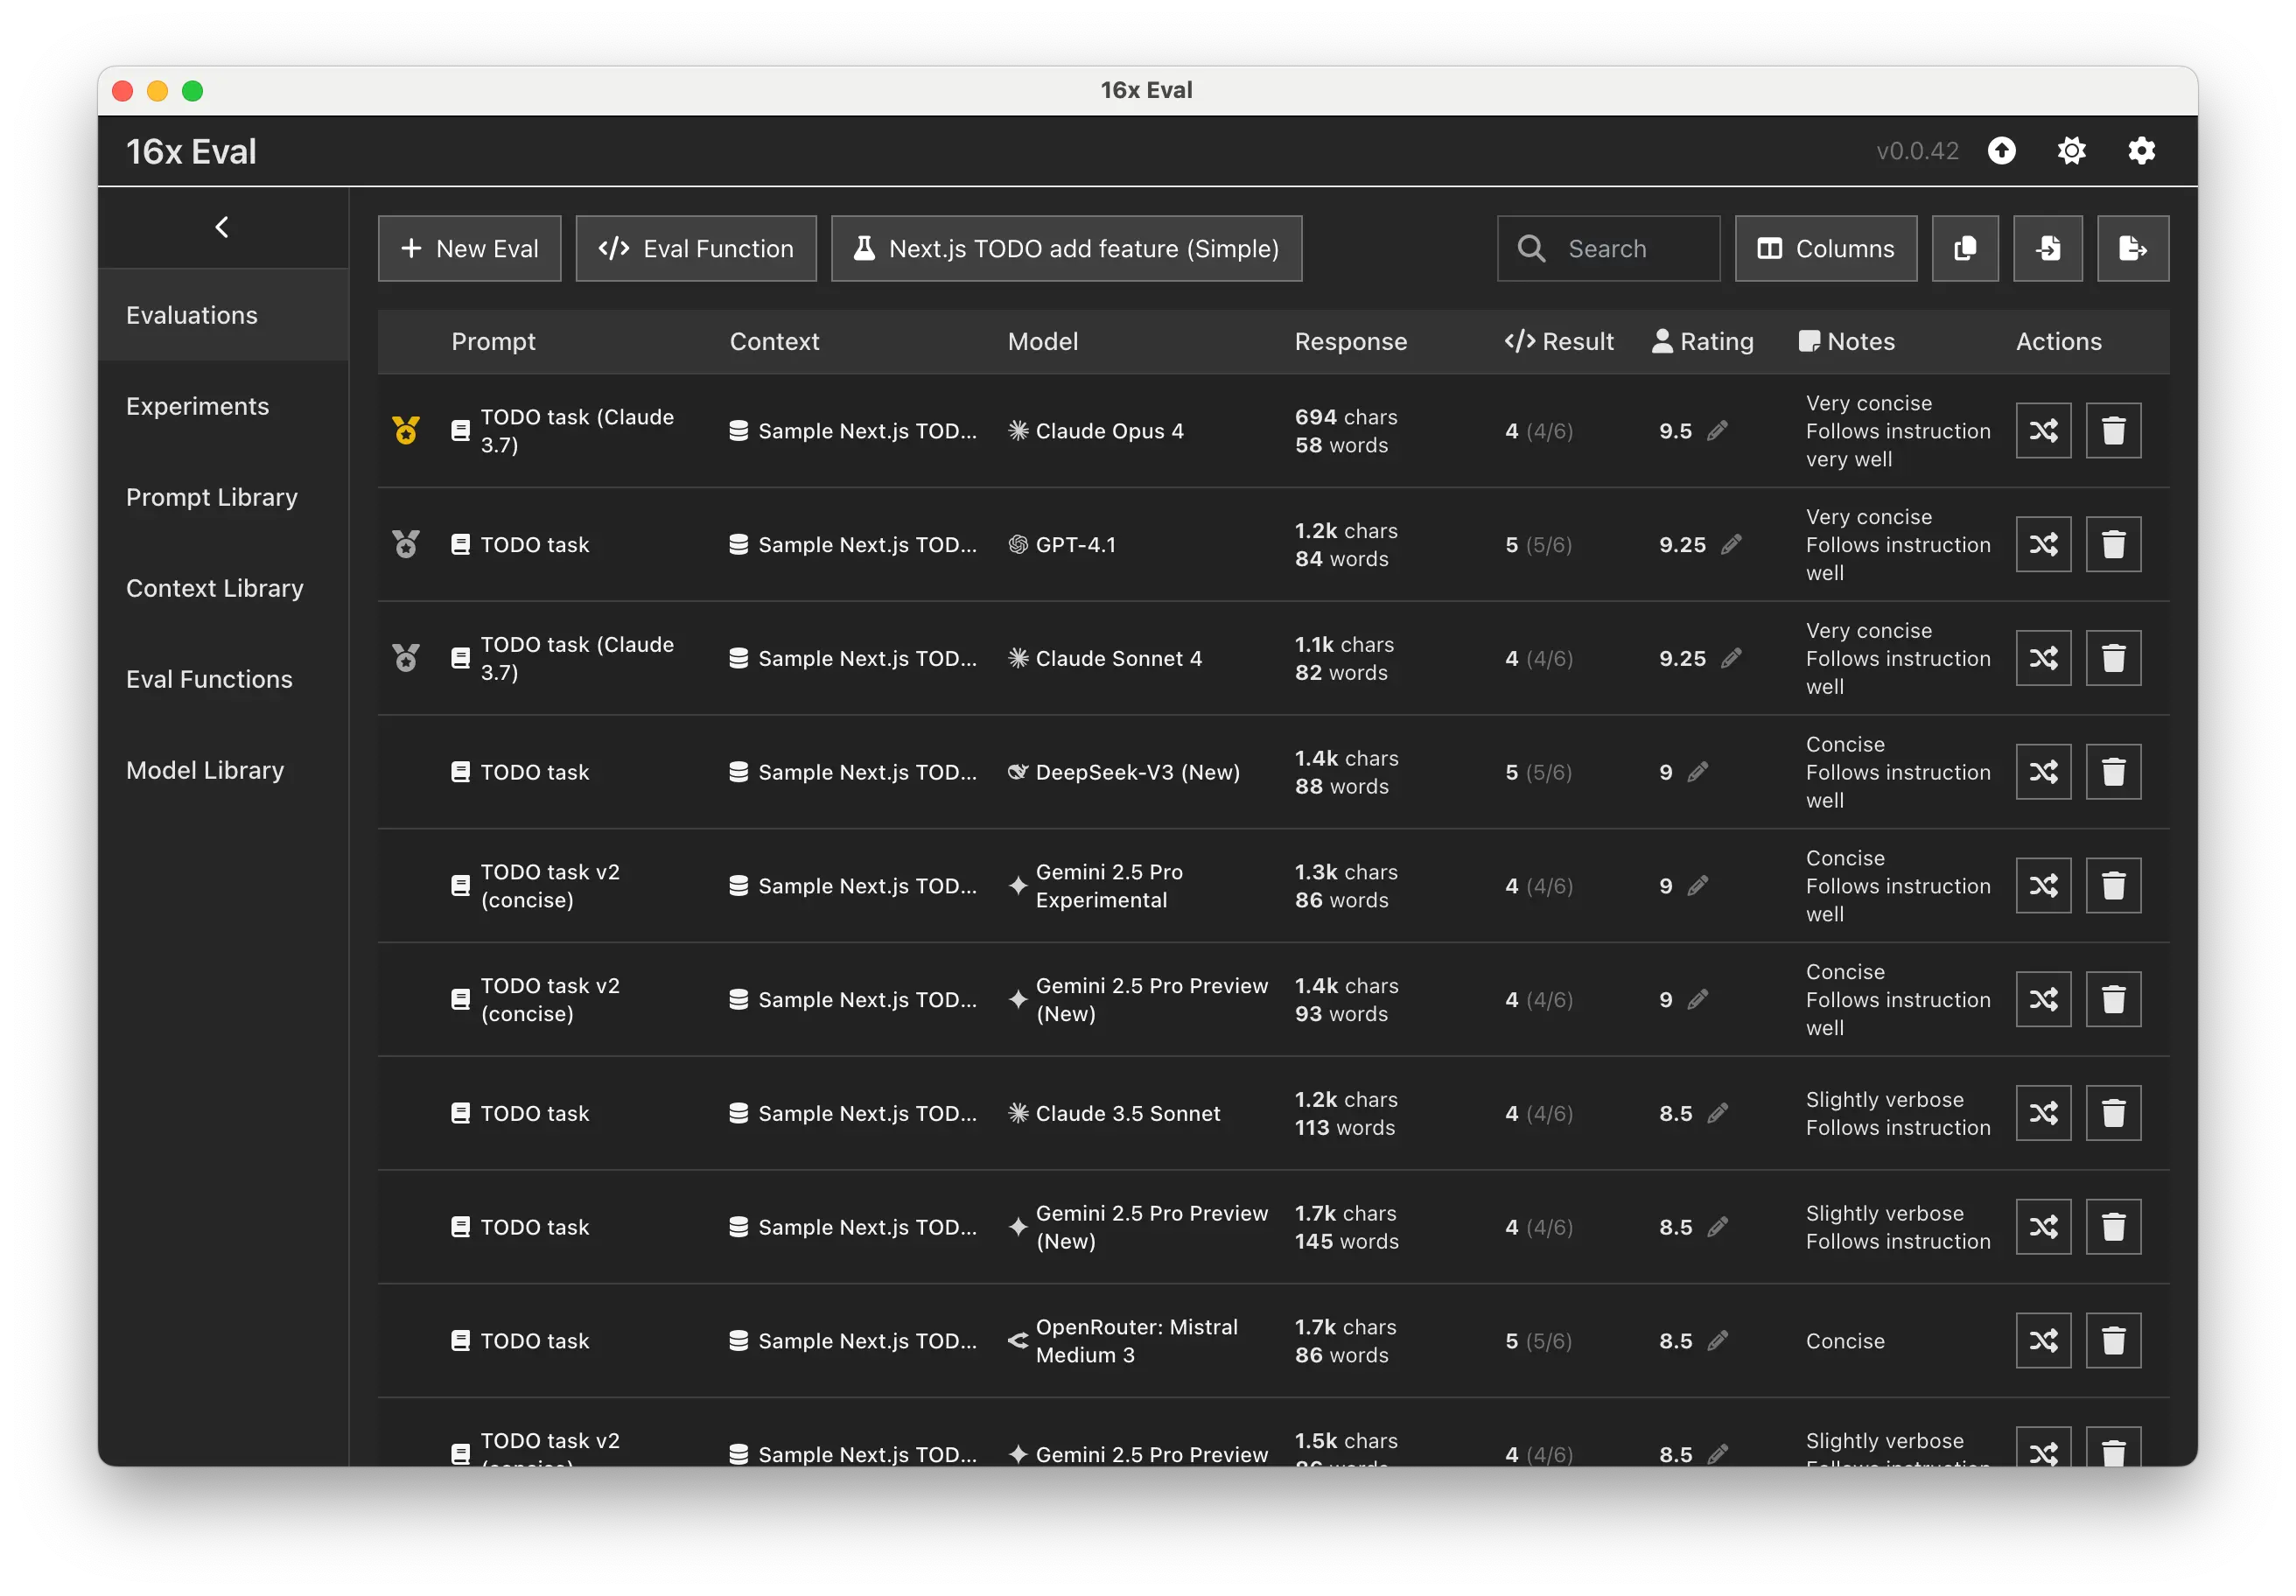The image size is (2296, 1596).
Task: Toggle light/dark theme sun icon
Action: (2071, 151)
